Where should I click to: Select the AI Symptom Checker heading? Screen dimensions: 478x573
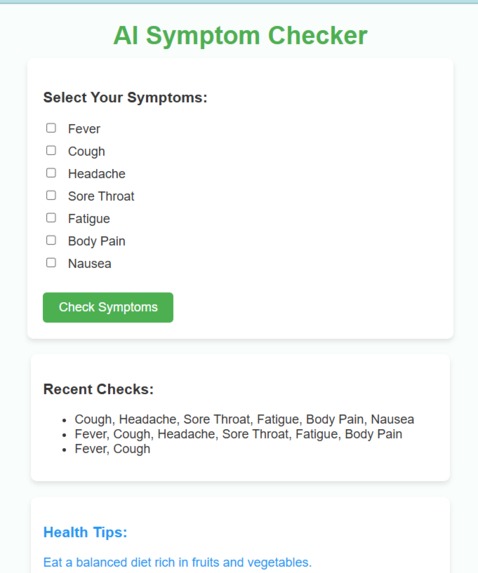point(240,36)
